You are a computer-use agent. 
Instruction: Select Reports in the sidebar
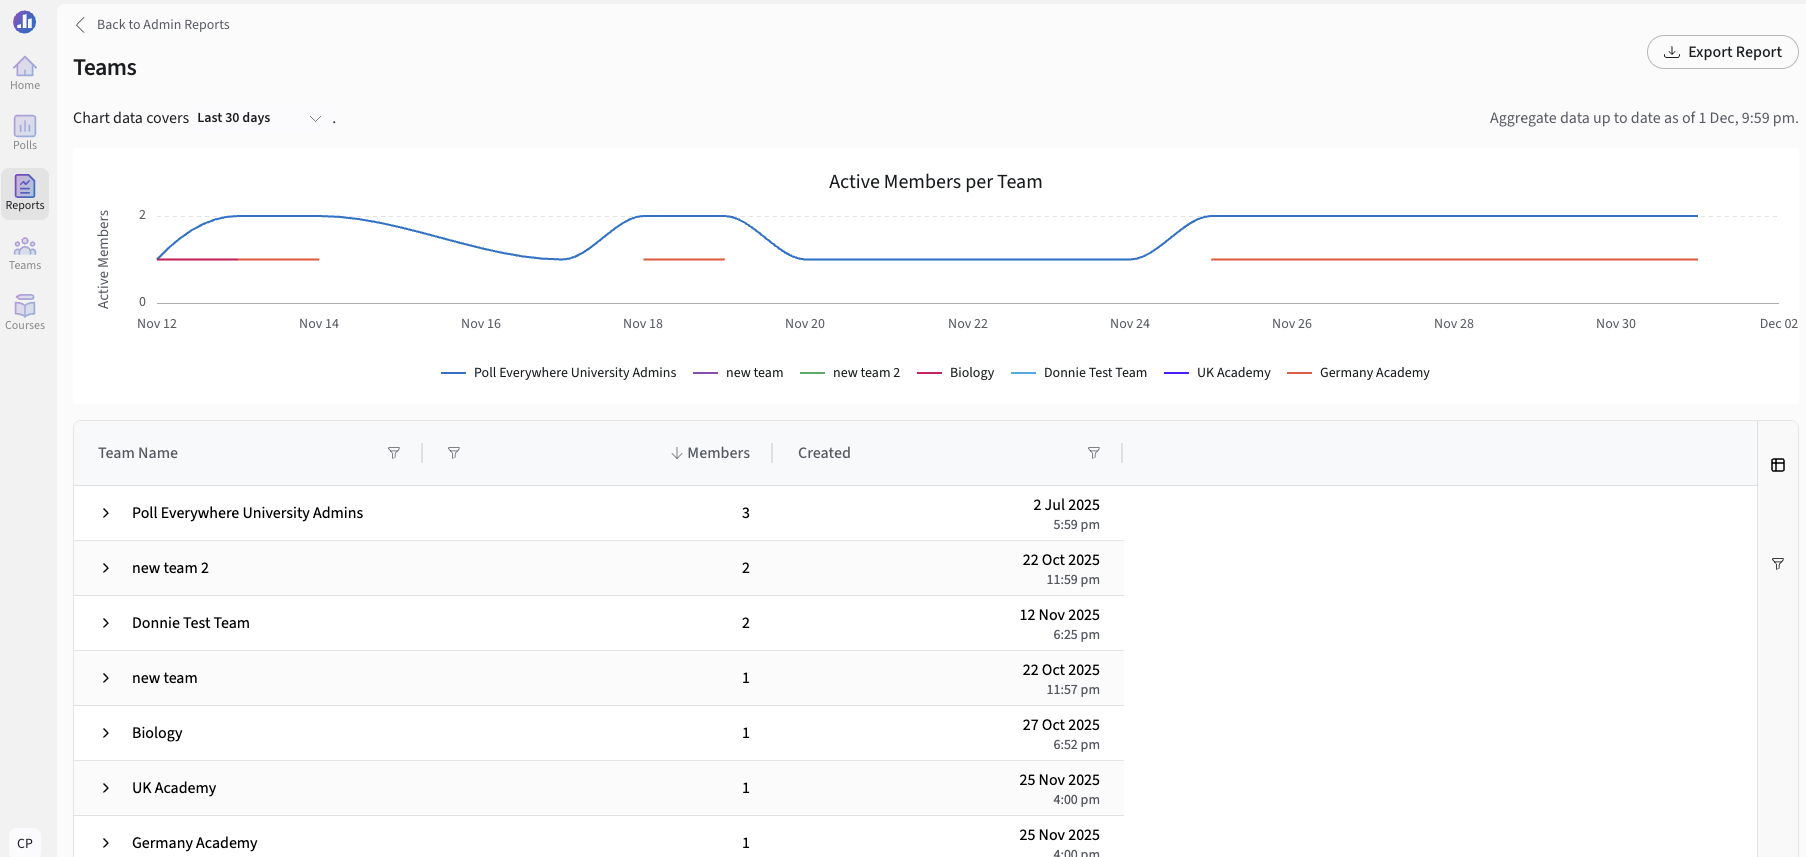click(25, 193)
